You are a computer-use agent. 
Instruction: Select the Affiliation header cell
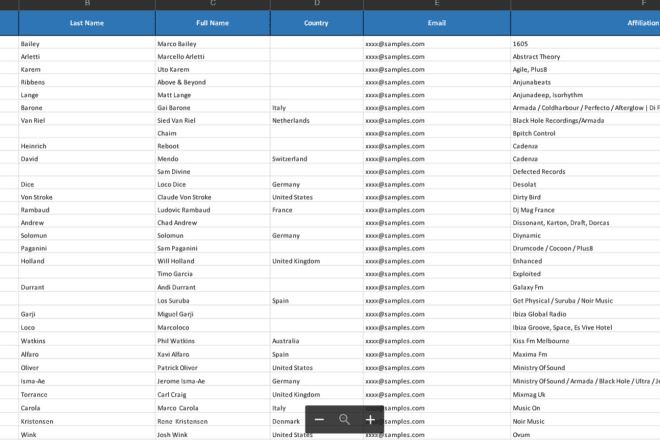click(x=585, y=23)
